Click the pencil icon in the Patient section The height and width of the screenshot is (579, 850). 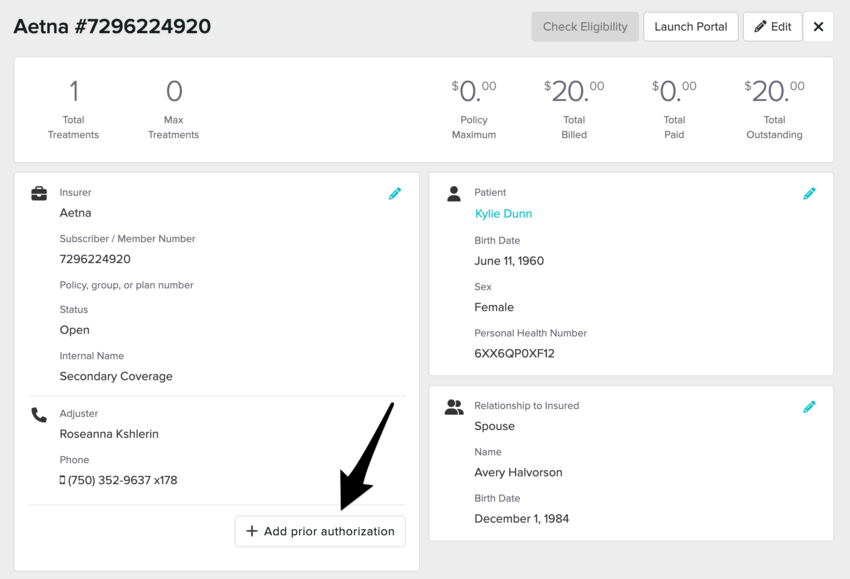[x=809, y=194]
